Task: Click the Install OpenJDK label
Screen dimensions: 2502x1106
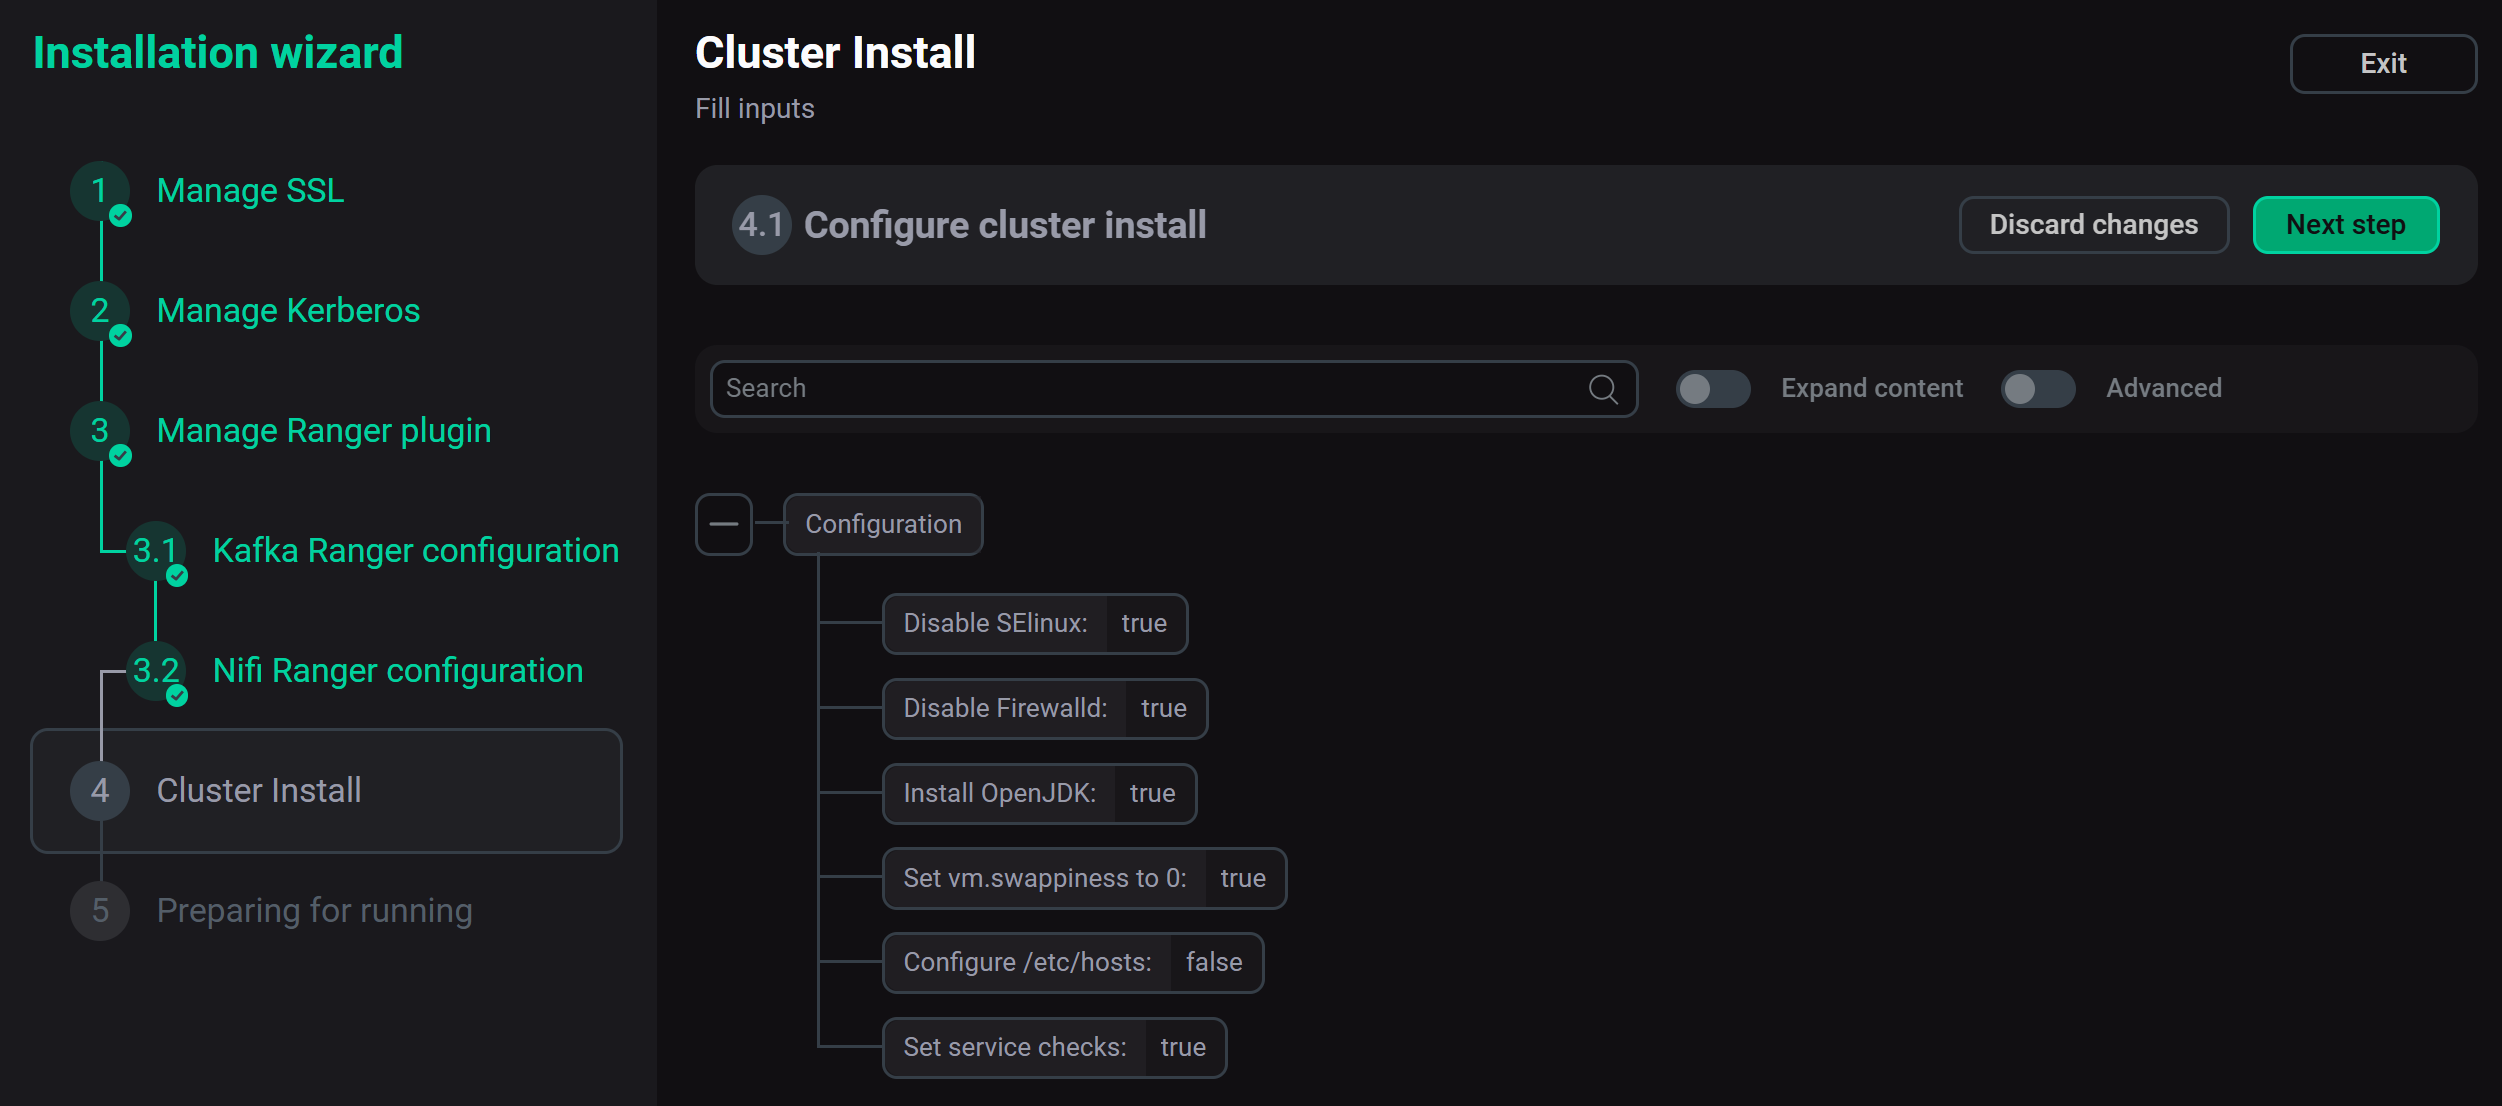Action: click(1000, 794)
